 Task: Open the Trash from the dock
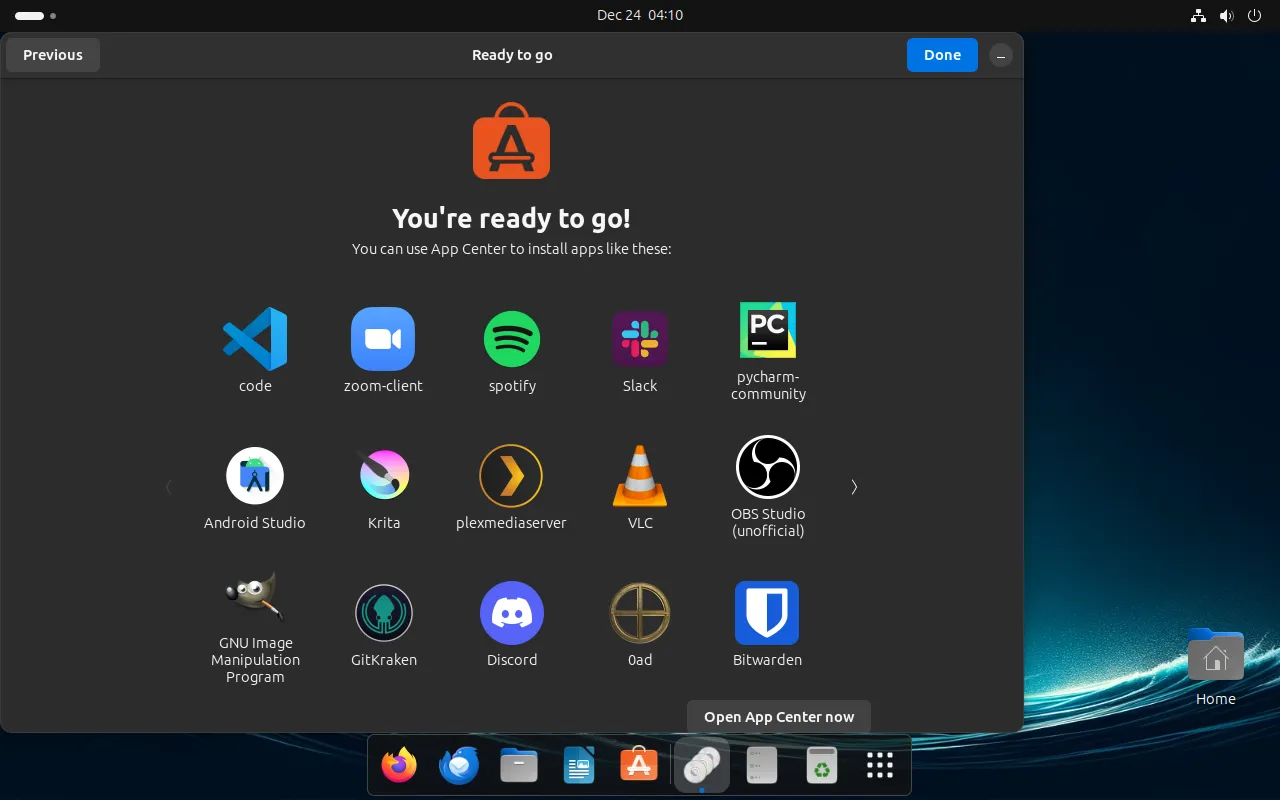[x=821, y=766]
